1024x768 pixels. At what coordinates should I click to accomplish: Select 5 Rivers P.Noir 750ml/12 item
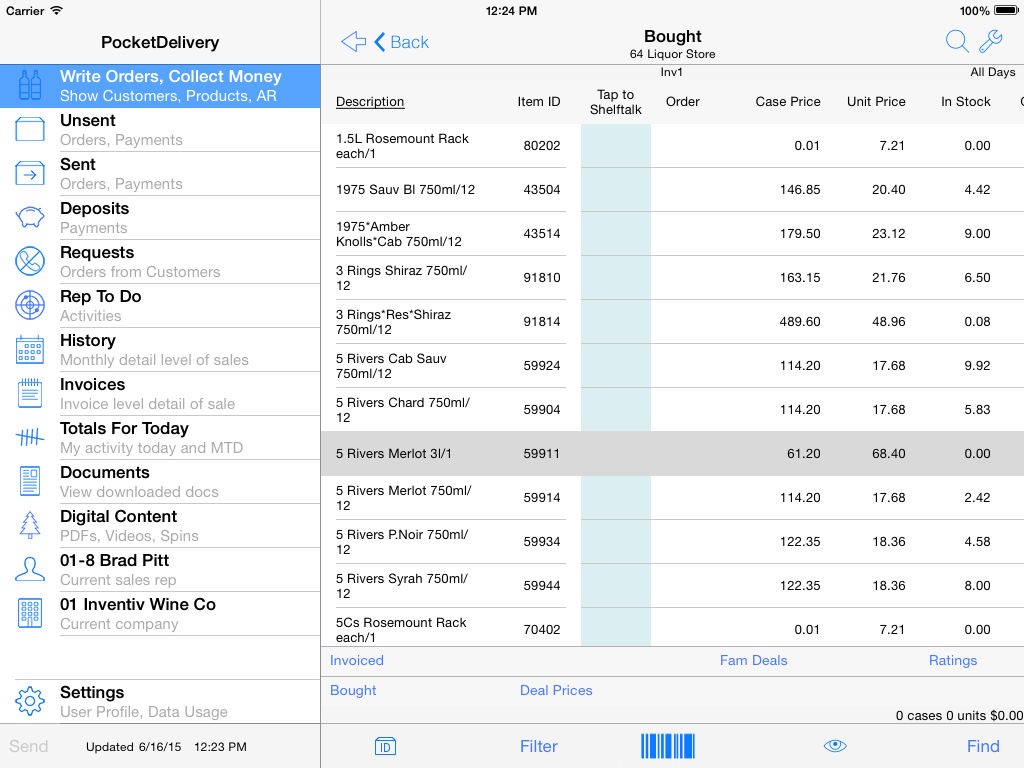pos(402,541)
